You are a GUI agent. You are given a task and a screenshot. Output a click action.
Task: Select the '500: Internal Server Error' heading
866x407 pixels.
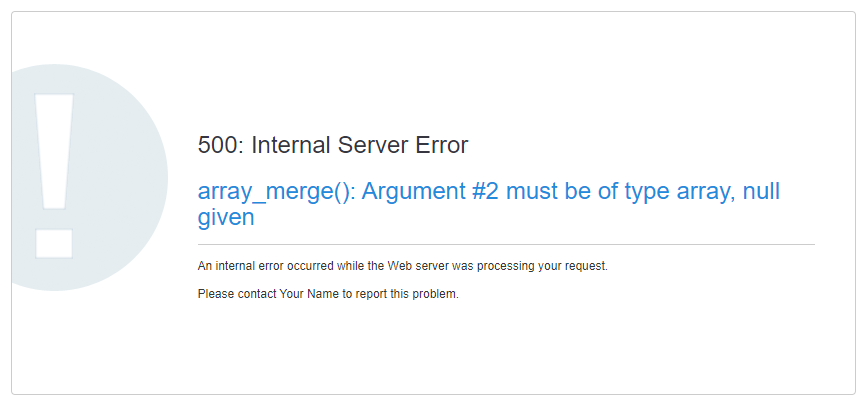333,145
